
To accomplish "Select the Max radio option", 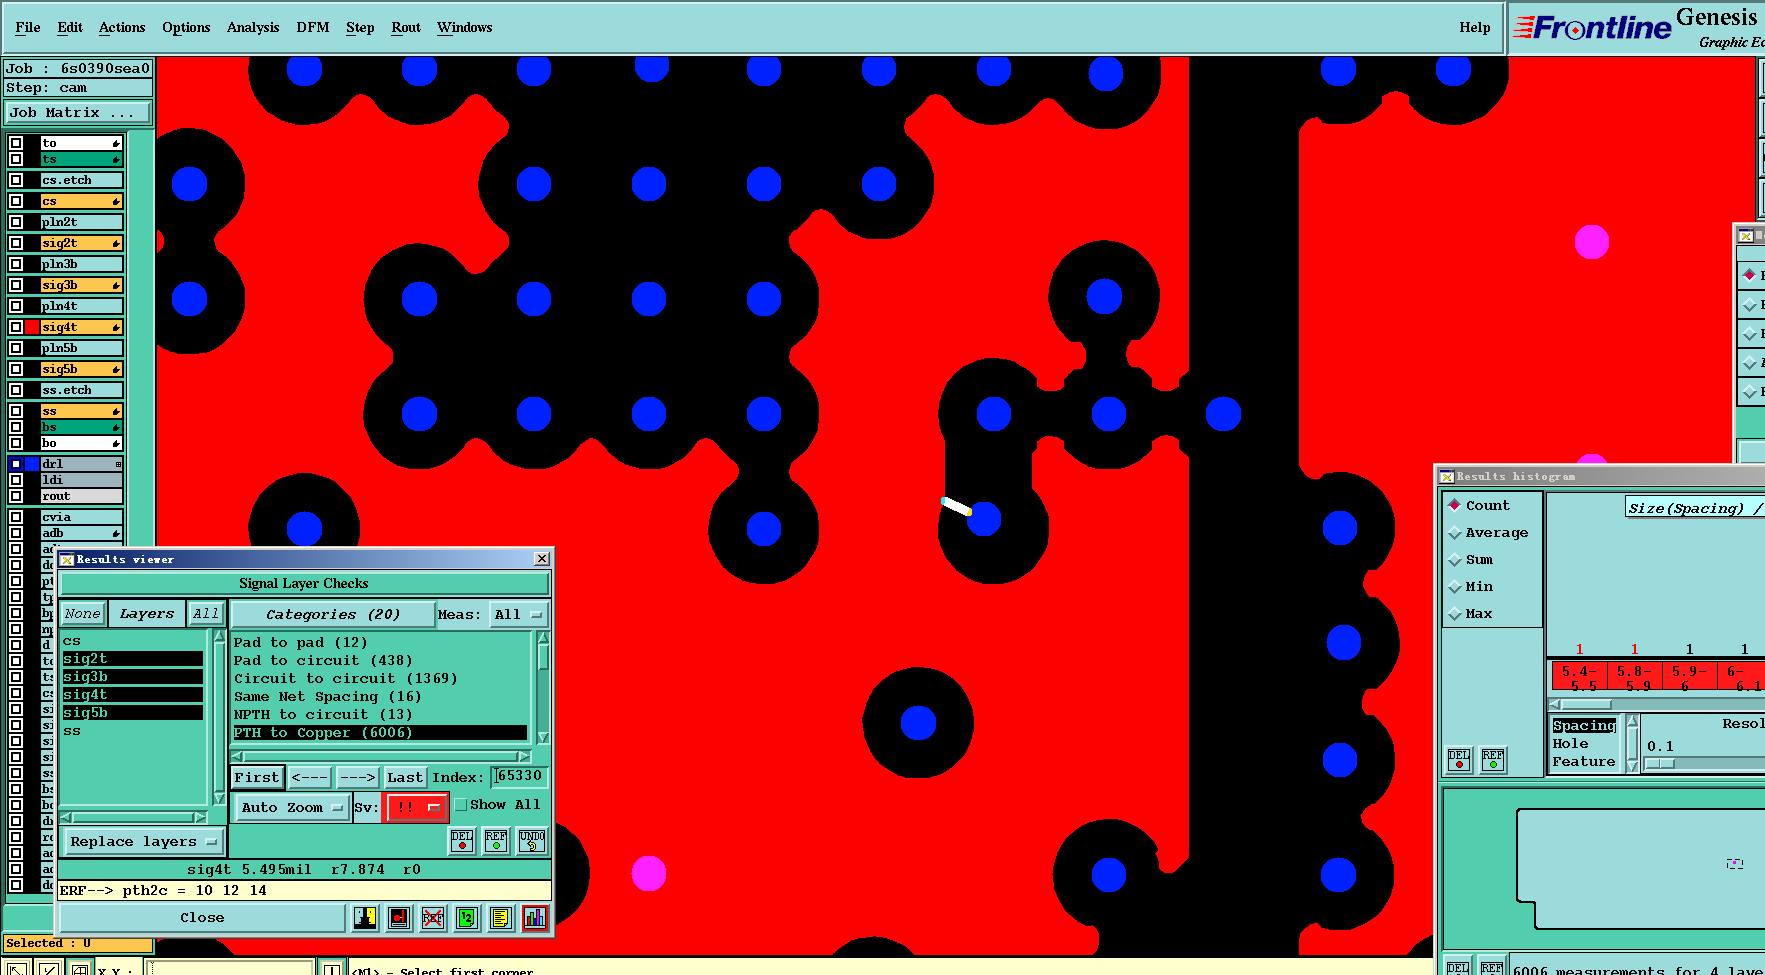I will click(1455, 614).
